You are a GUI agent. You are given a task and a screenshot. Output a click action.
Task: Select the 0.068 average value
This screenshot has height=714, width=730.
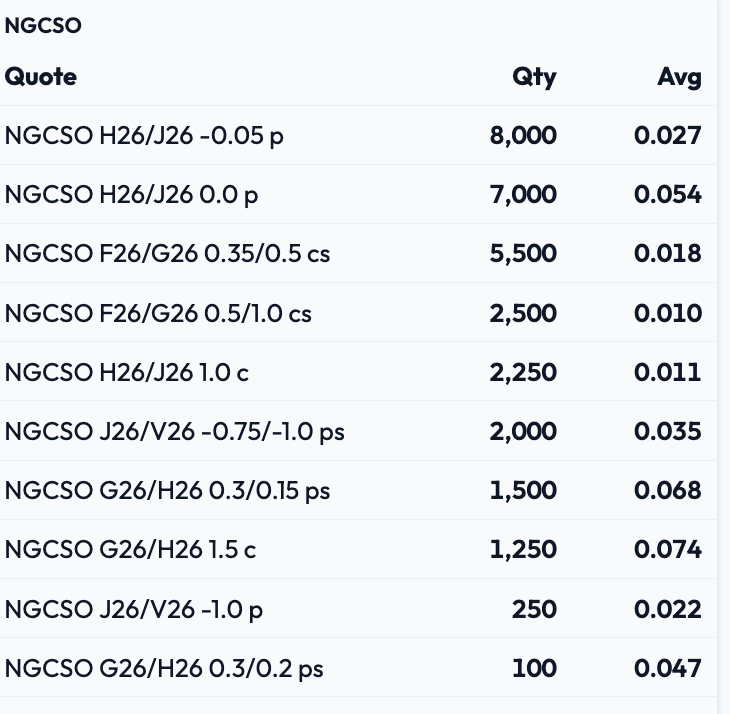click(x=668, y=491)
